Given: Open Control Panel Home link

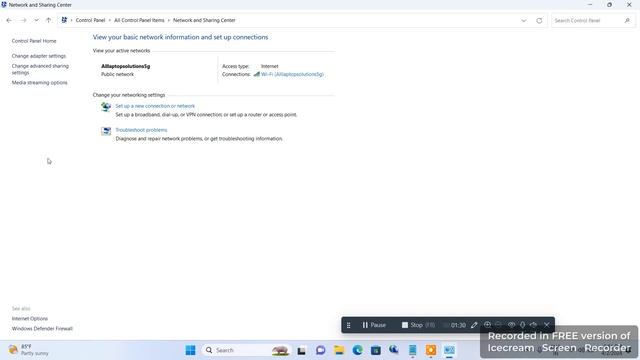Looking at the screenshot, I should click(34, 41).
